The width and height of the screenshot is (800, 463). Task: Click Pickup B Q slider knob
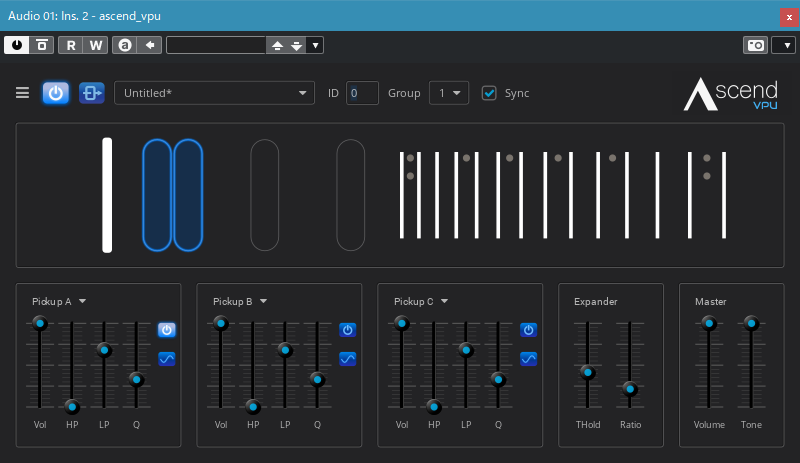317,379
